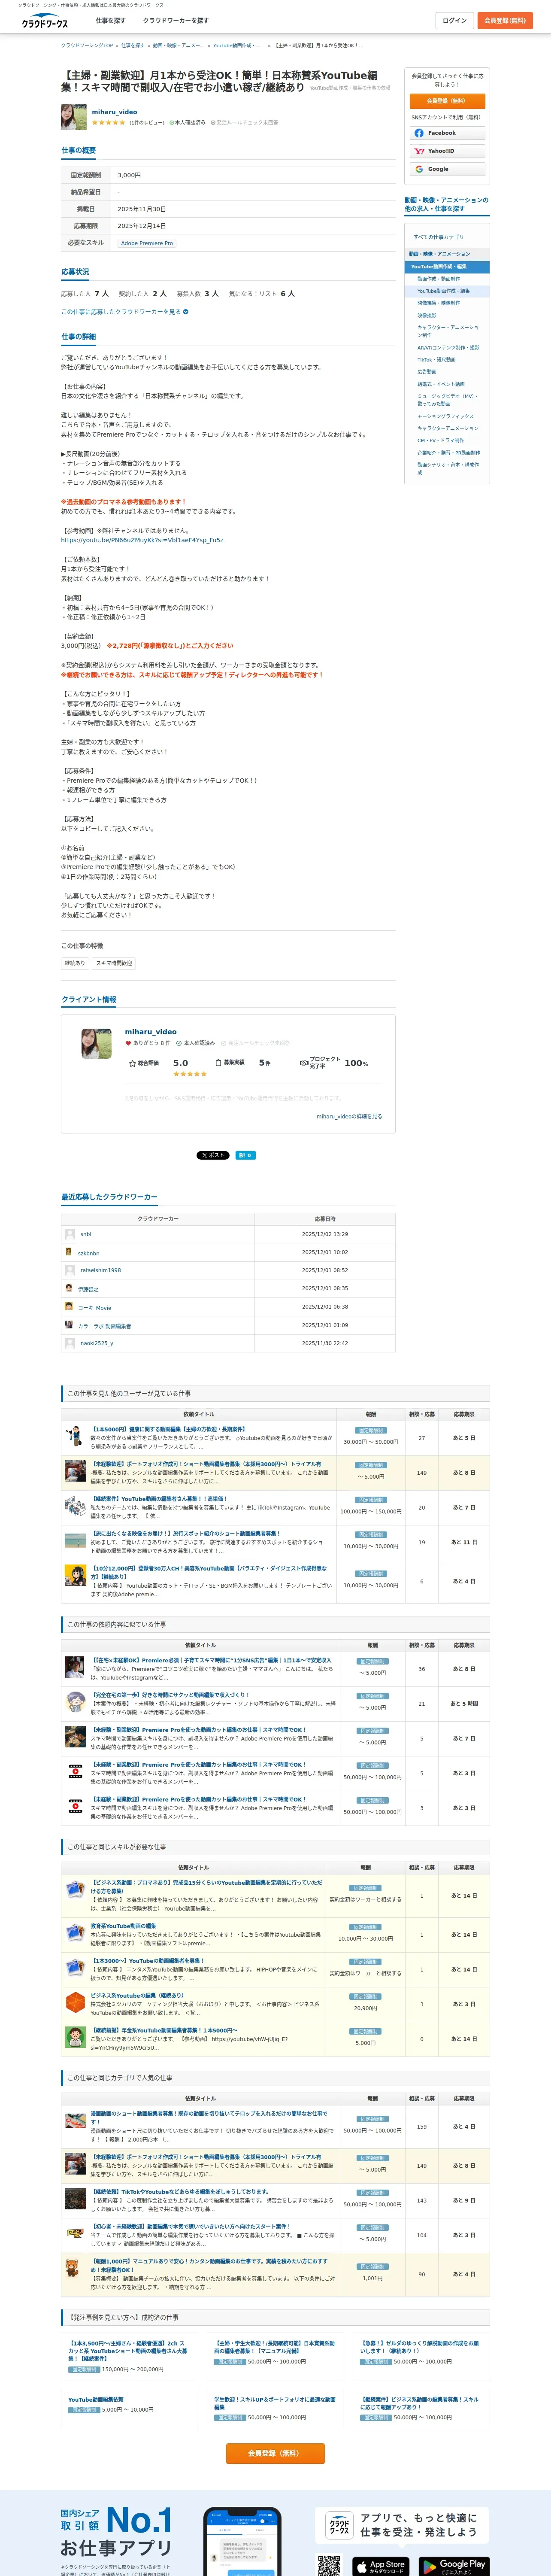Select すべての仕事カテゴリ in sidebar

pos(439,237)
